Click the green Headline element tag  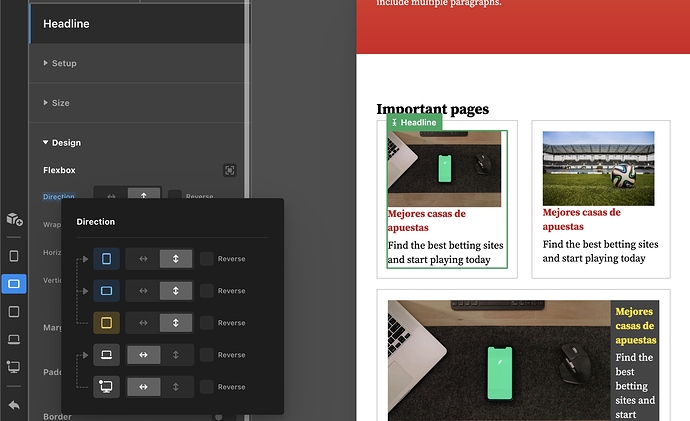414,122
